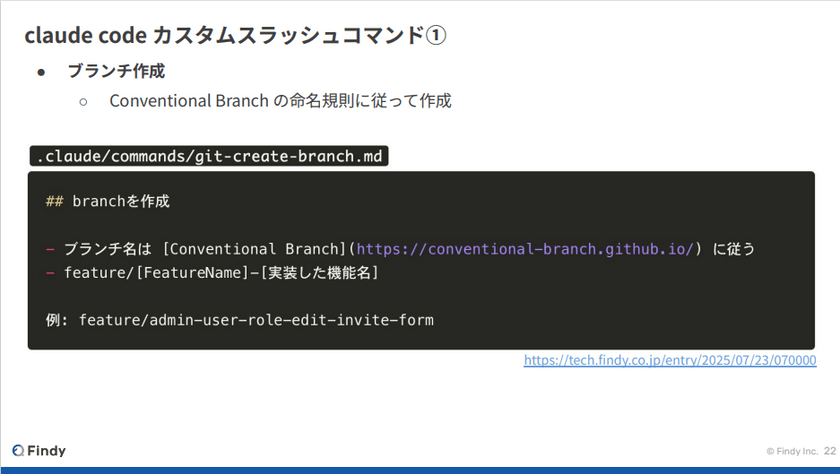Select the "feature/[FeatureName]-[実装した機能名]" line
This screenshot has height=474, width=840.
221,272
